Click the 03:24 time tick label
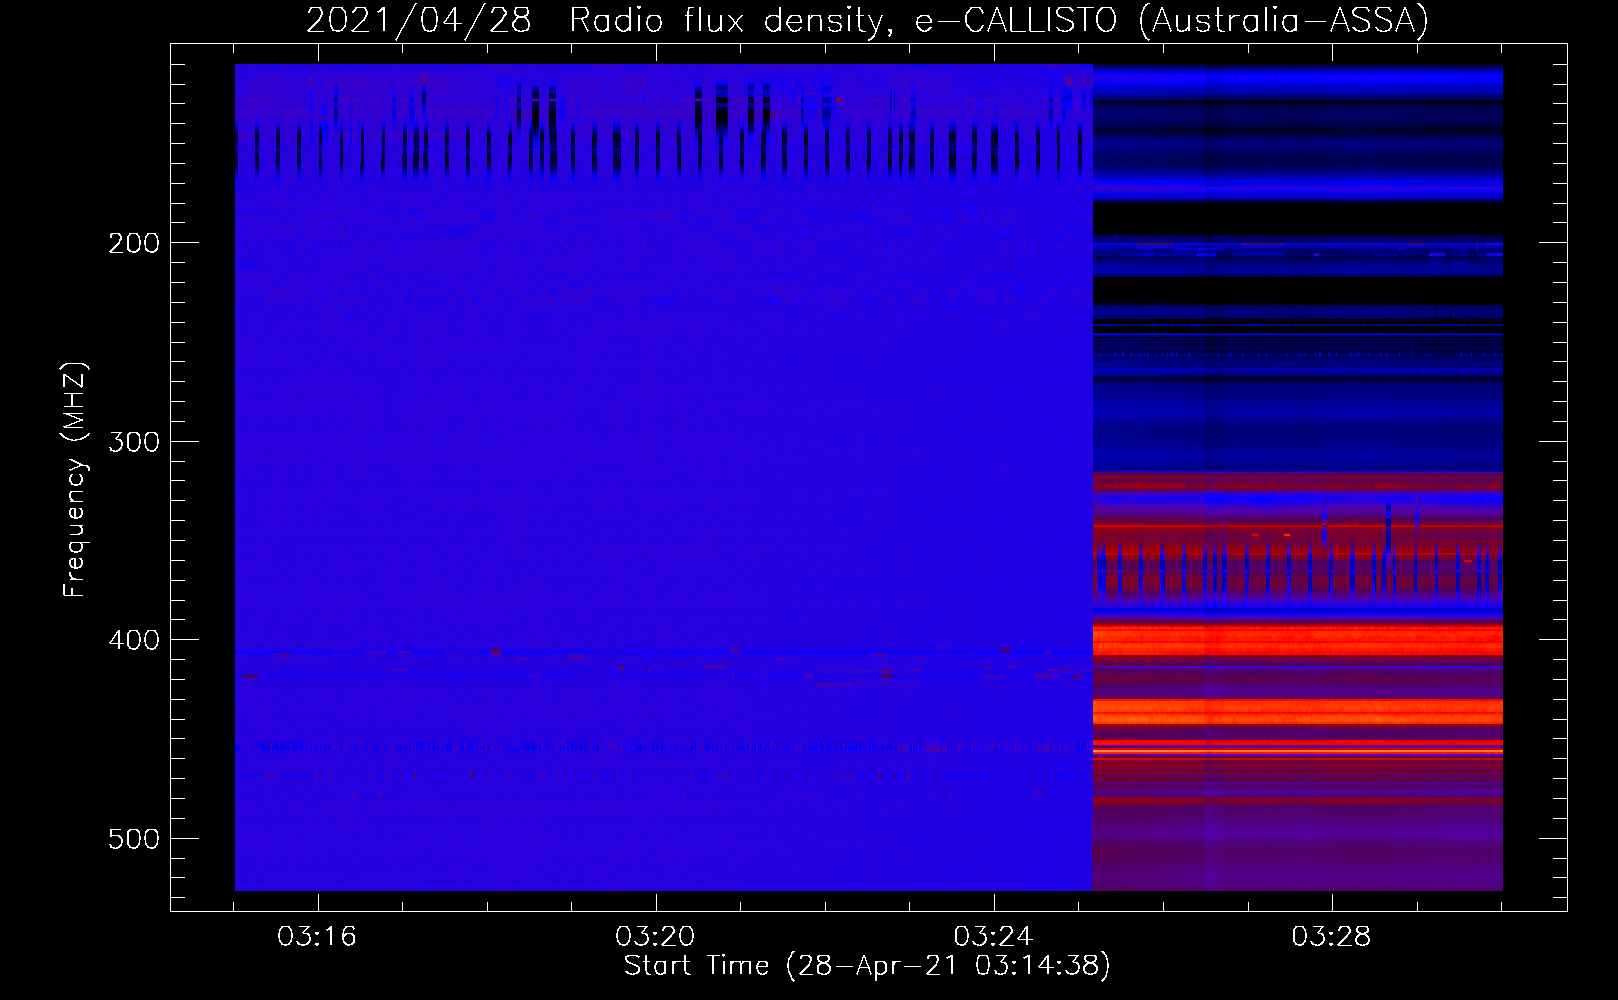1618x1000 pixels. (993, 937)
